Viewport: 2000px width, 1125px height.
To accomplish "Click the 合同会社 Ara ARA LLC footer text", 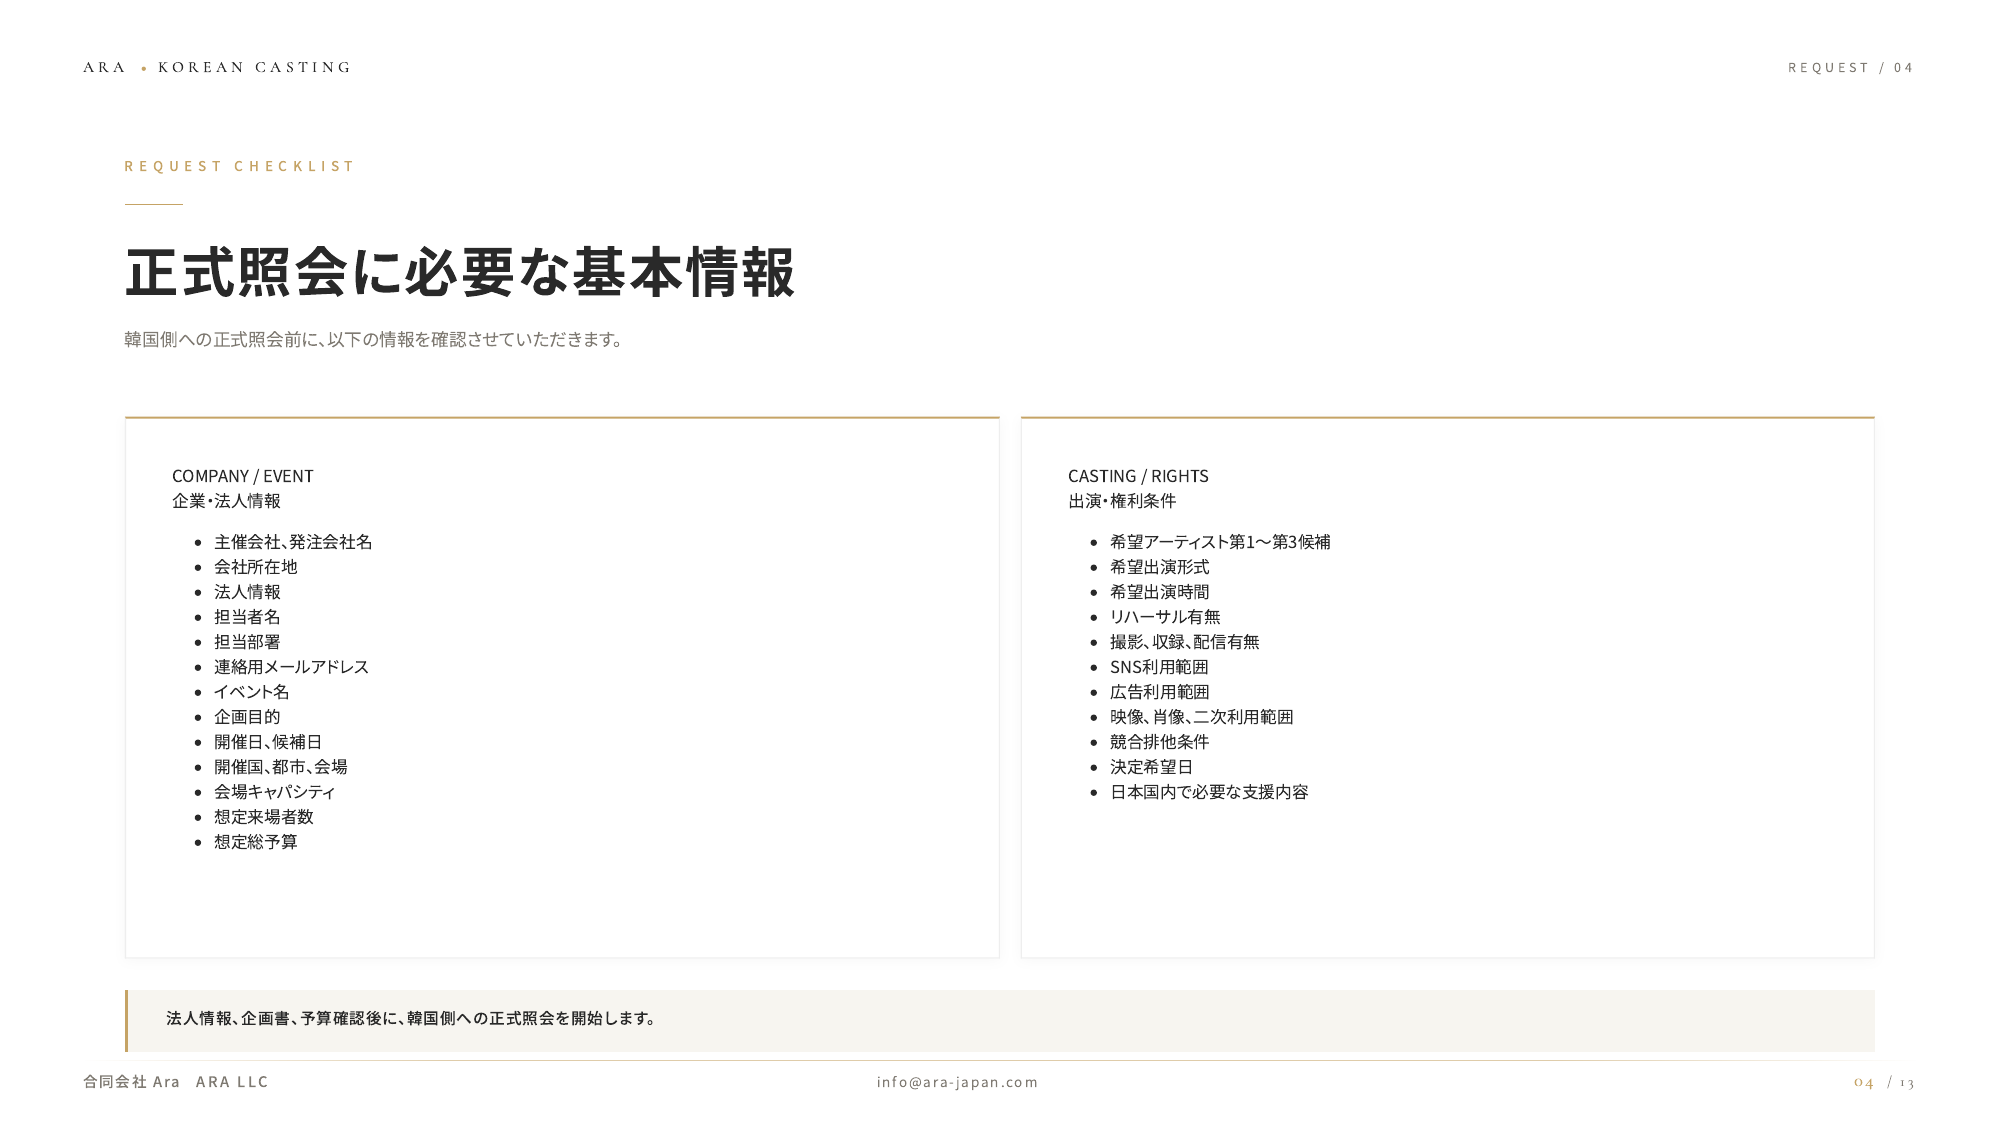I will [176, 1082].
